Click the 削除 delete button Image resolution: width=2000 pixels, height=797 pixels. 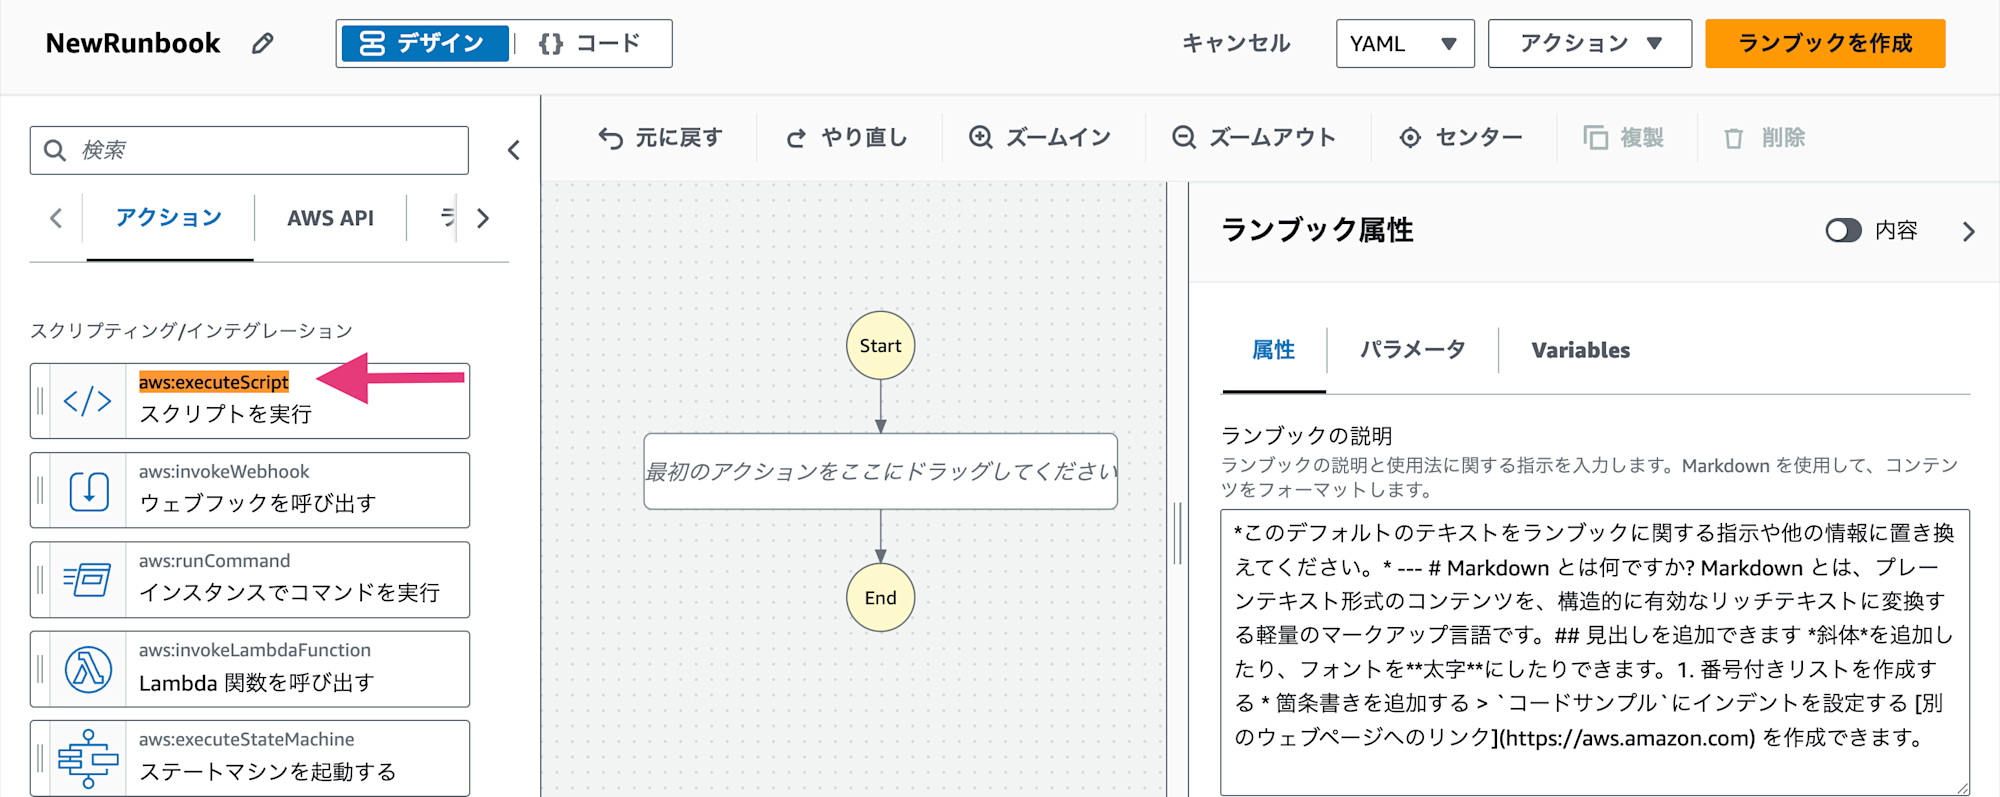pyautogui.click(x=1765, y=137)
